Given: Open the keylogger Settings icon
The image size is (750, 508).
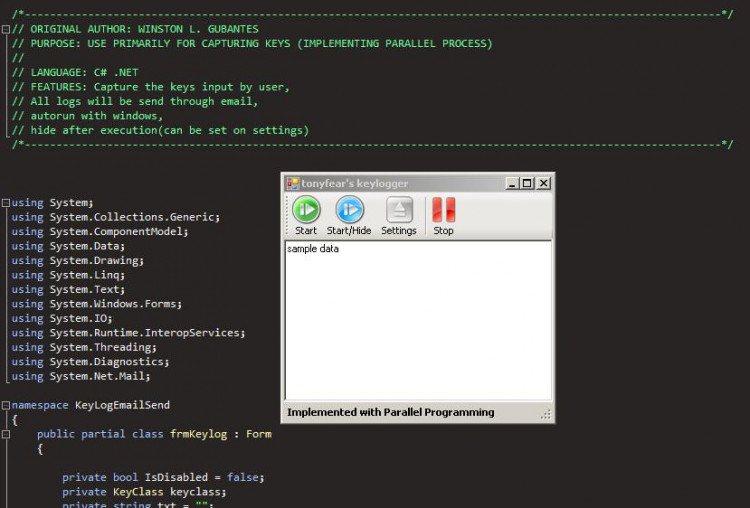Looking at the screenshot, I should (x=399, y=210).
